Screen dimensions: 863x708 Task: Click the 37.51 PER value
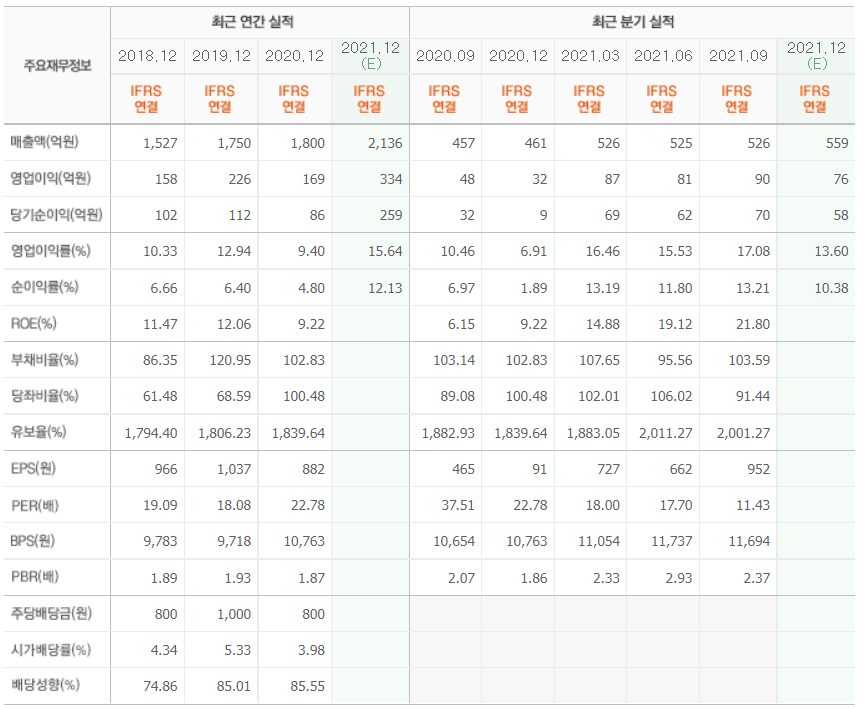[458, 505]
